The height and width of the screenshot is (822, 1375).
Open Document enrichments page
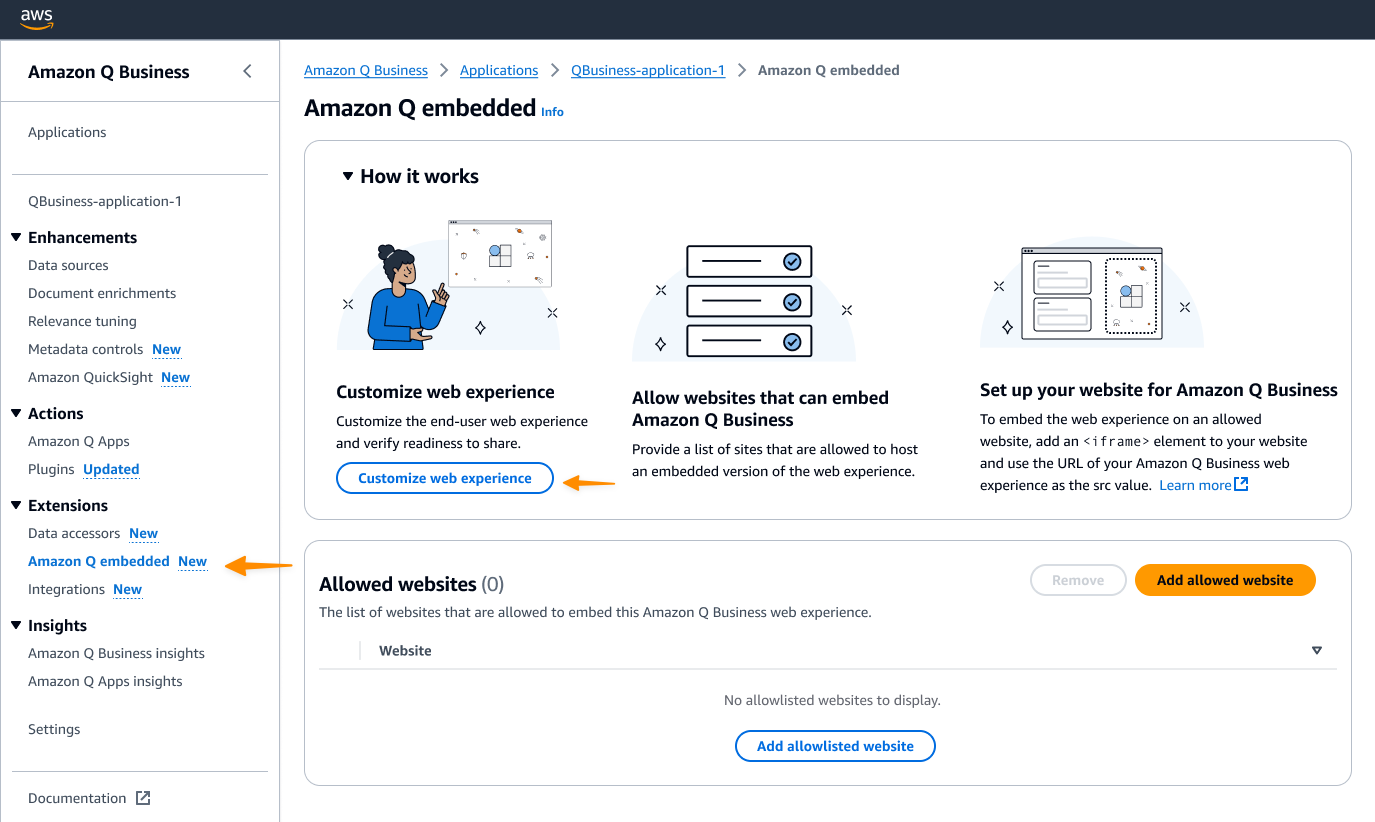(x=102, y=293)
